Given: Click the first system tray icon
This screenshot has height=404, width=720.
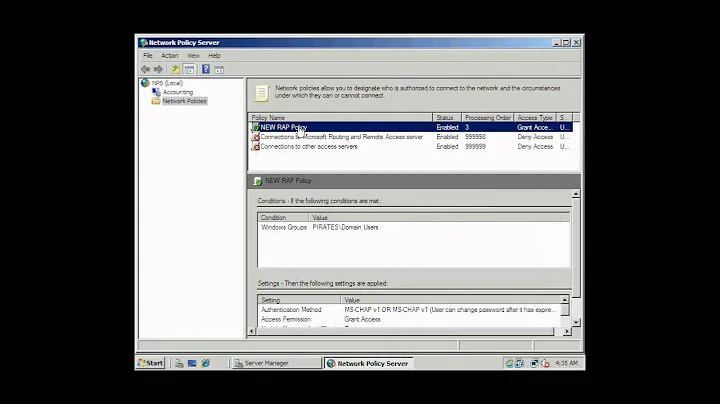Looking at the screenshot, I should pos(509,363).
